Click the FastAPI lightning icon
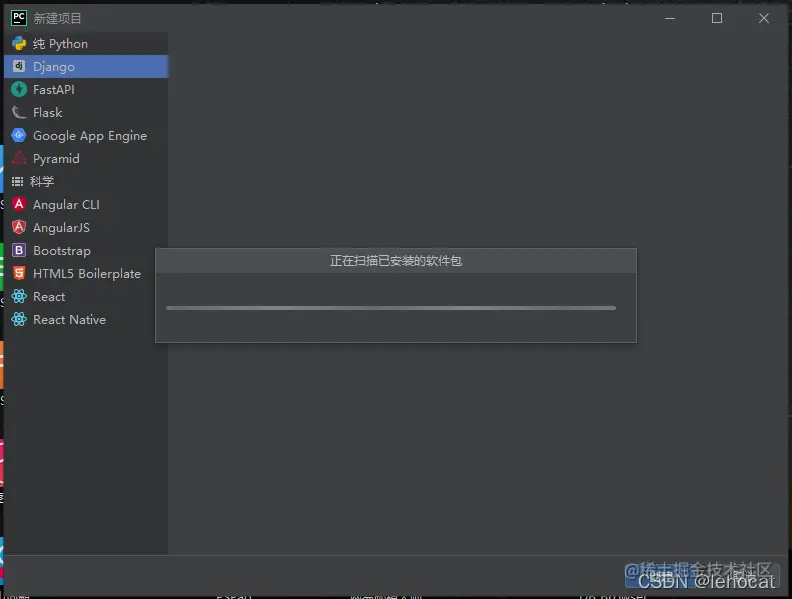This screenshot has width=792, height=599. (x=19, y=89)
